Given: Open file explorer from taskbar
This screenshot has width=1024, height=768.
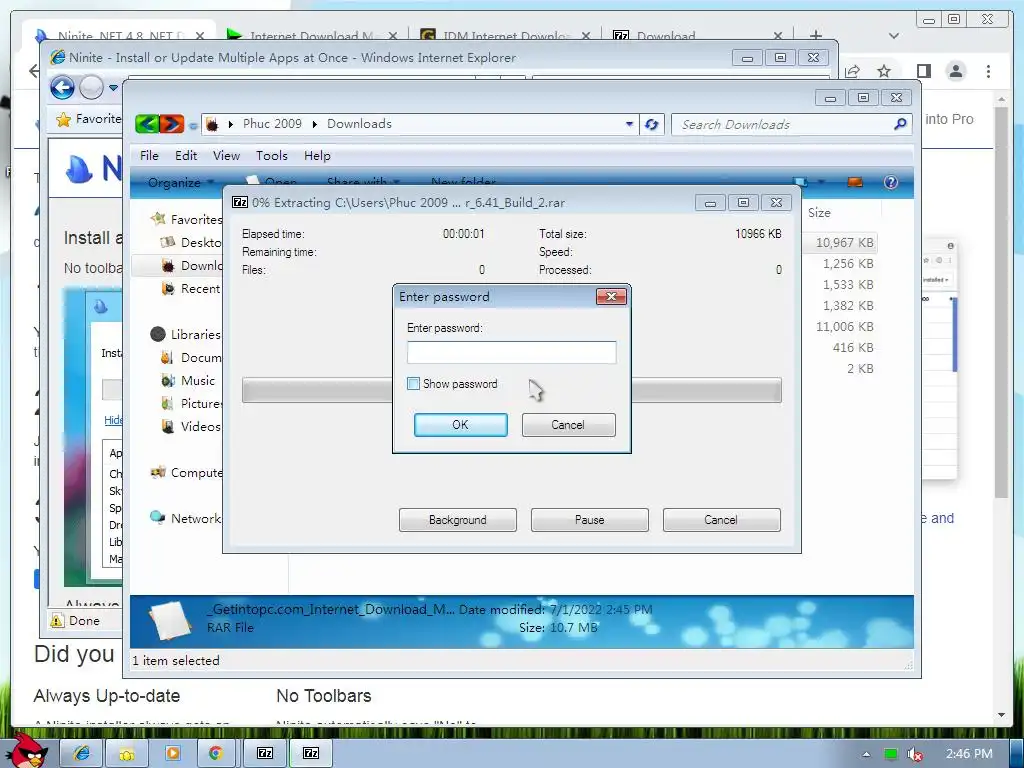Looking at the screenshot, I should tap(127, 753).
